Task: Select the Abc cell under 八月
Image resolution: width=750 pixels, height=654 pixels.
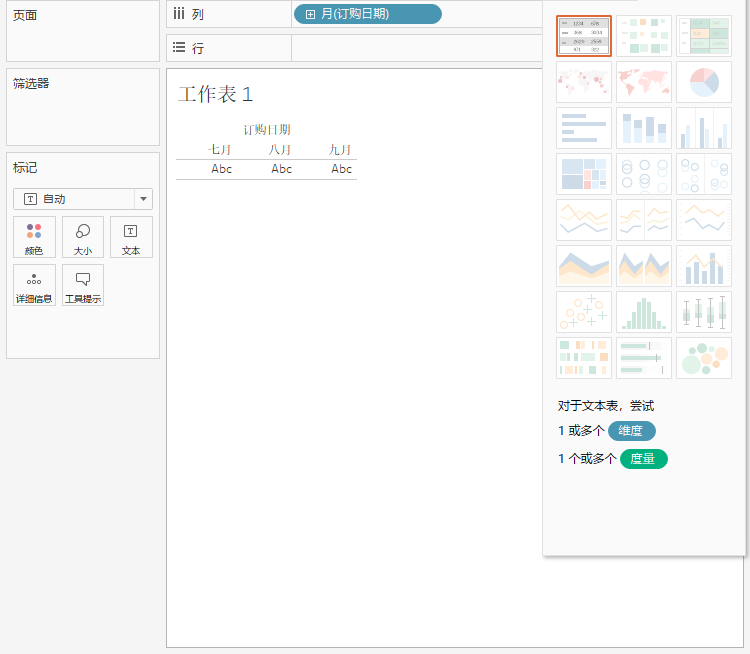Action: (x=281, y=169)
